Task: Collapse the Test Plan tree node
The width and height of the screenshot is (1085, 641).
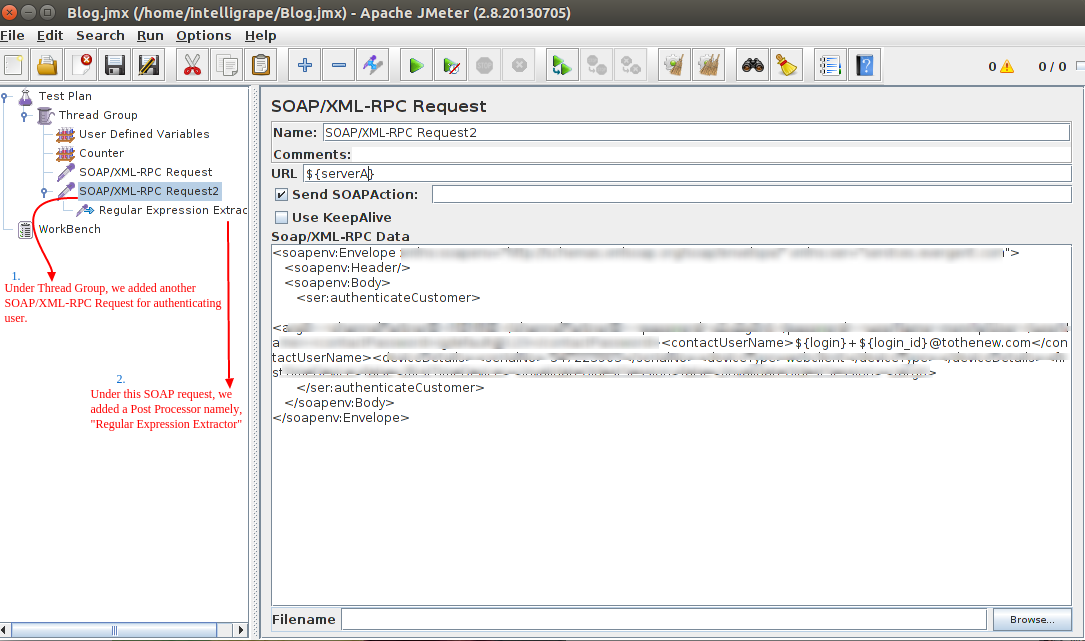Action: click(x=4, y=97)
